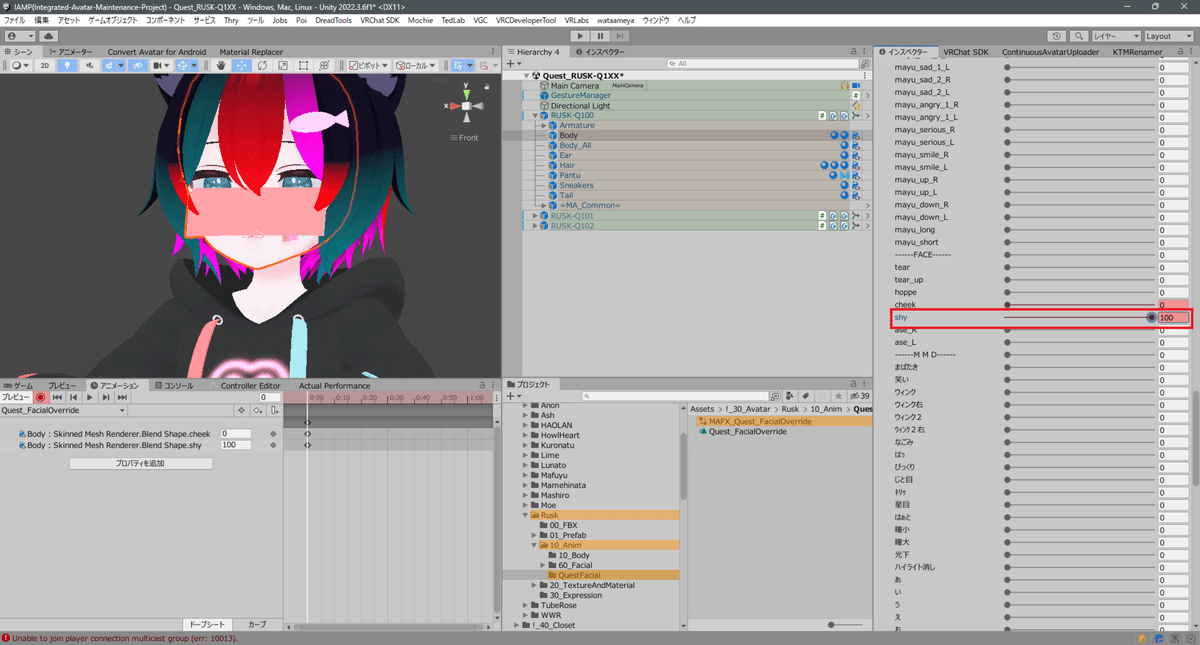The image size is (1200, 645).
Task: Switch to Dopesheet view at Animation bottom
Action: [x=208, y=624]
